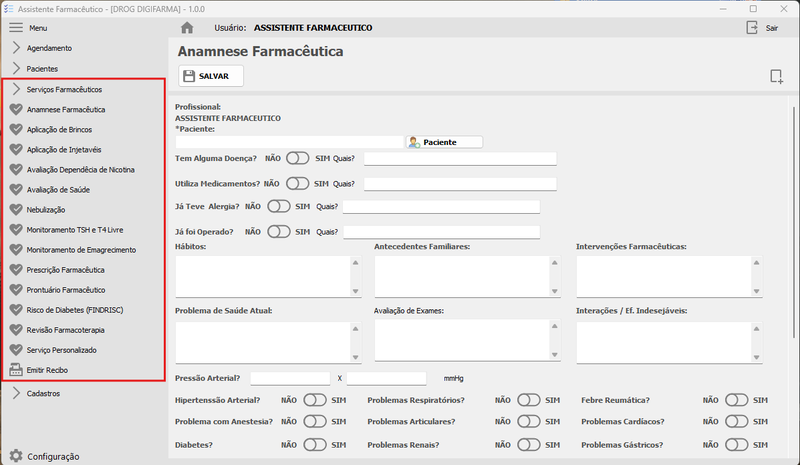Screen dimensions: 800x465
Task: Open the hamburger Menu icon
Action: coord(16,28)
